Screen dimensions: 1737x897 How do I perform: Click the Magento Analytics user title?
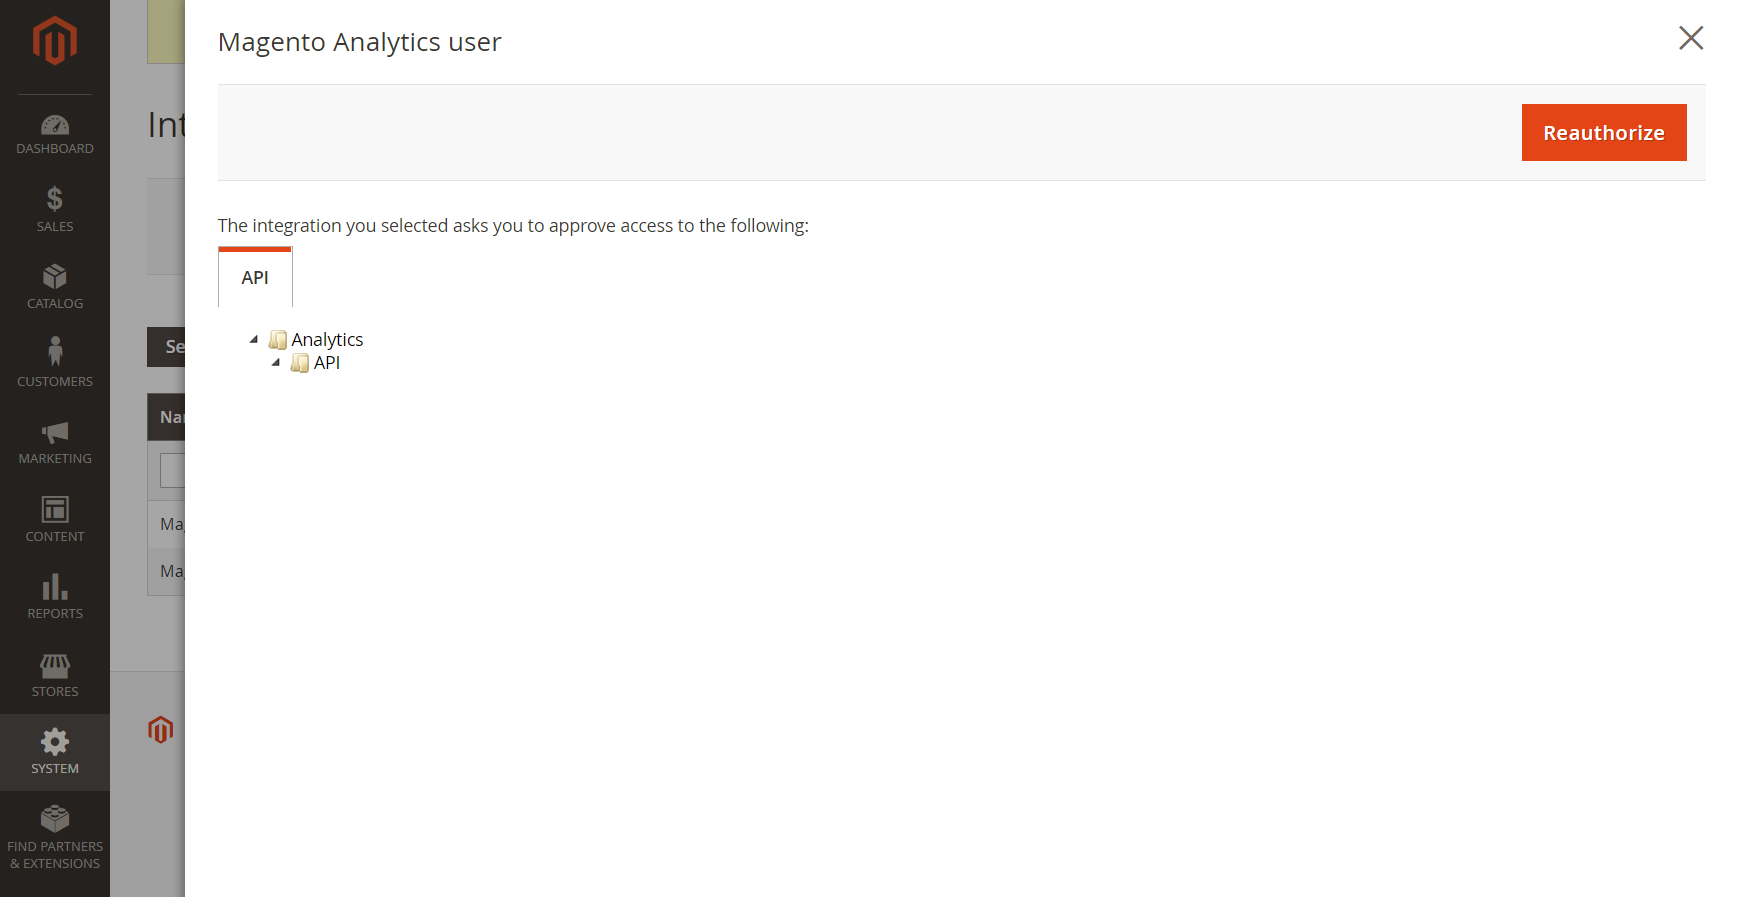[x=360, y=42]
